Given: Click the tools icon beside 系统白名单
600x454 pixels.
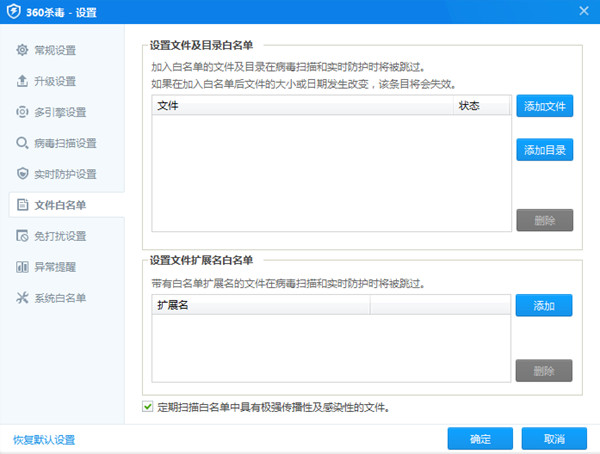Looking at the screenshot, I should (22, 298).
